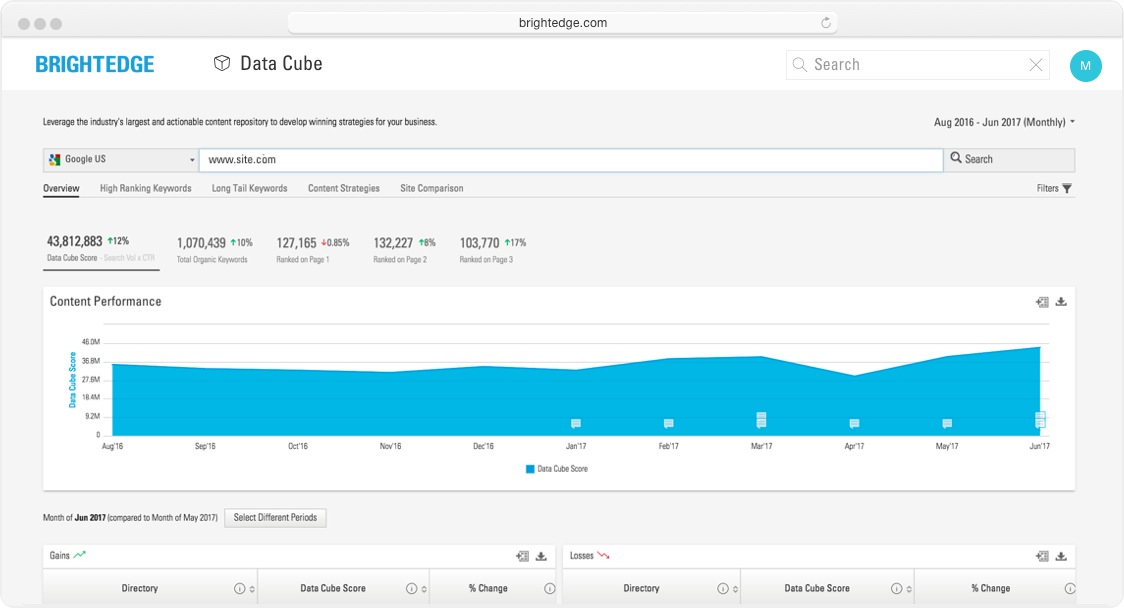Click the Mar'17 annotation marker on chart
The height and width of the screenshot is (608, 1124).
pos(761,419)
